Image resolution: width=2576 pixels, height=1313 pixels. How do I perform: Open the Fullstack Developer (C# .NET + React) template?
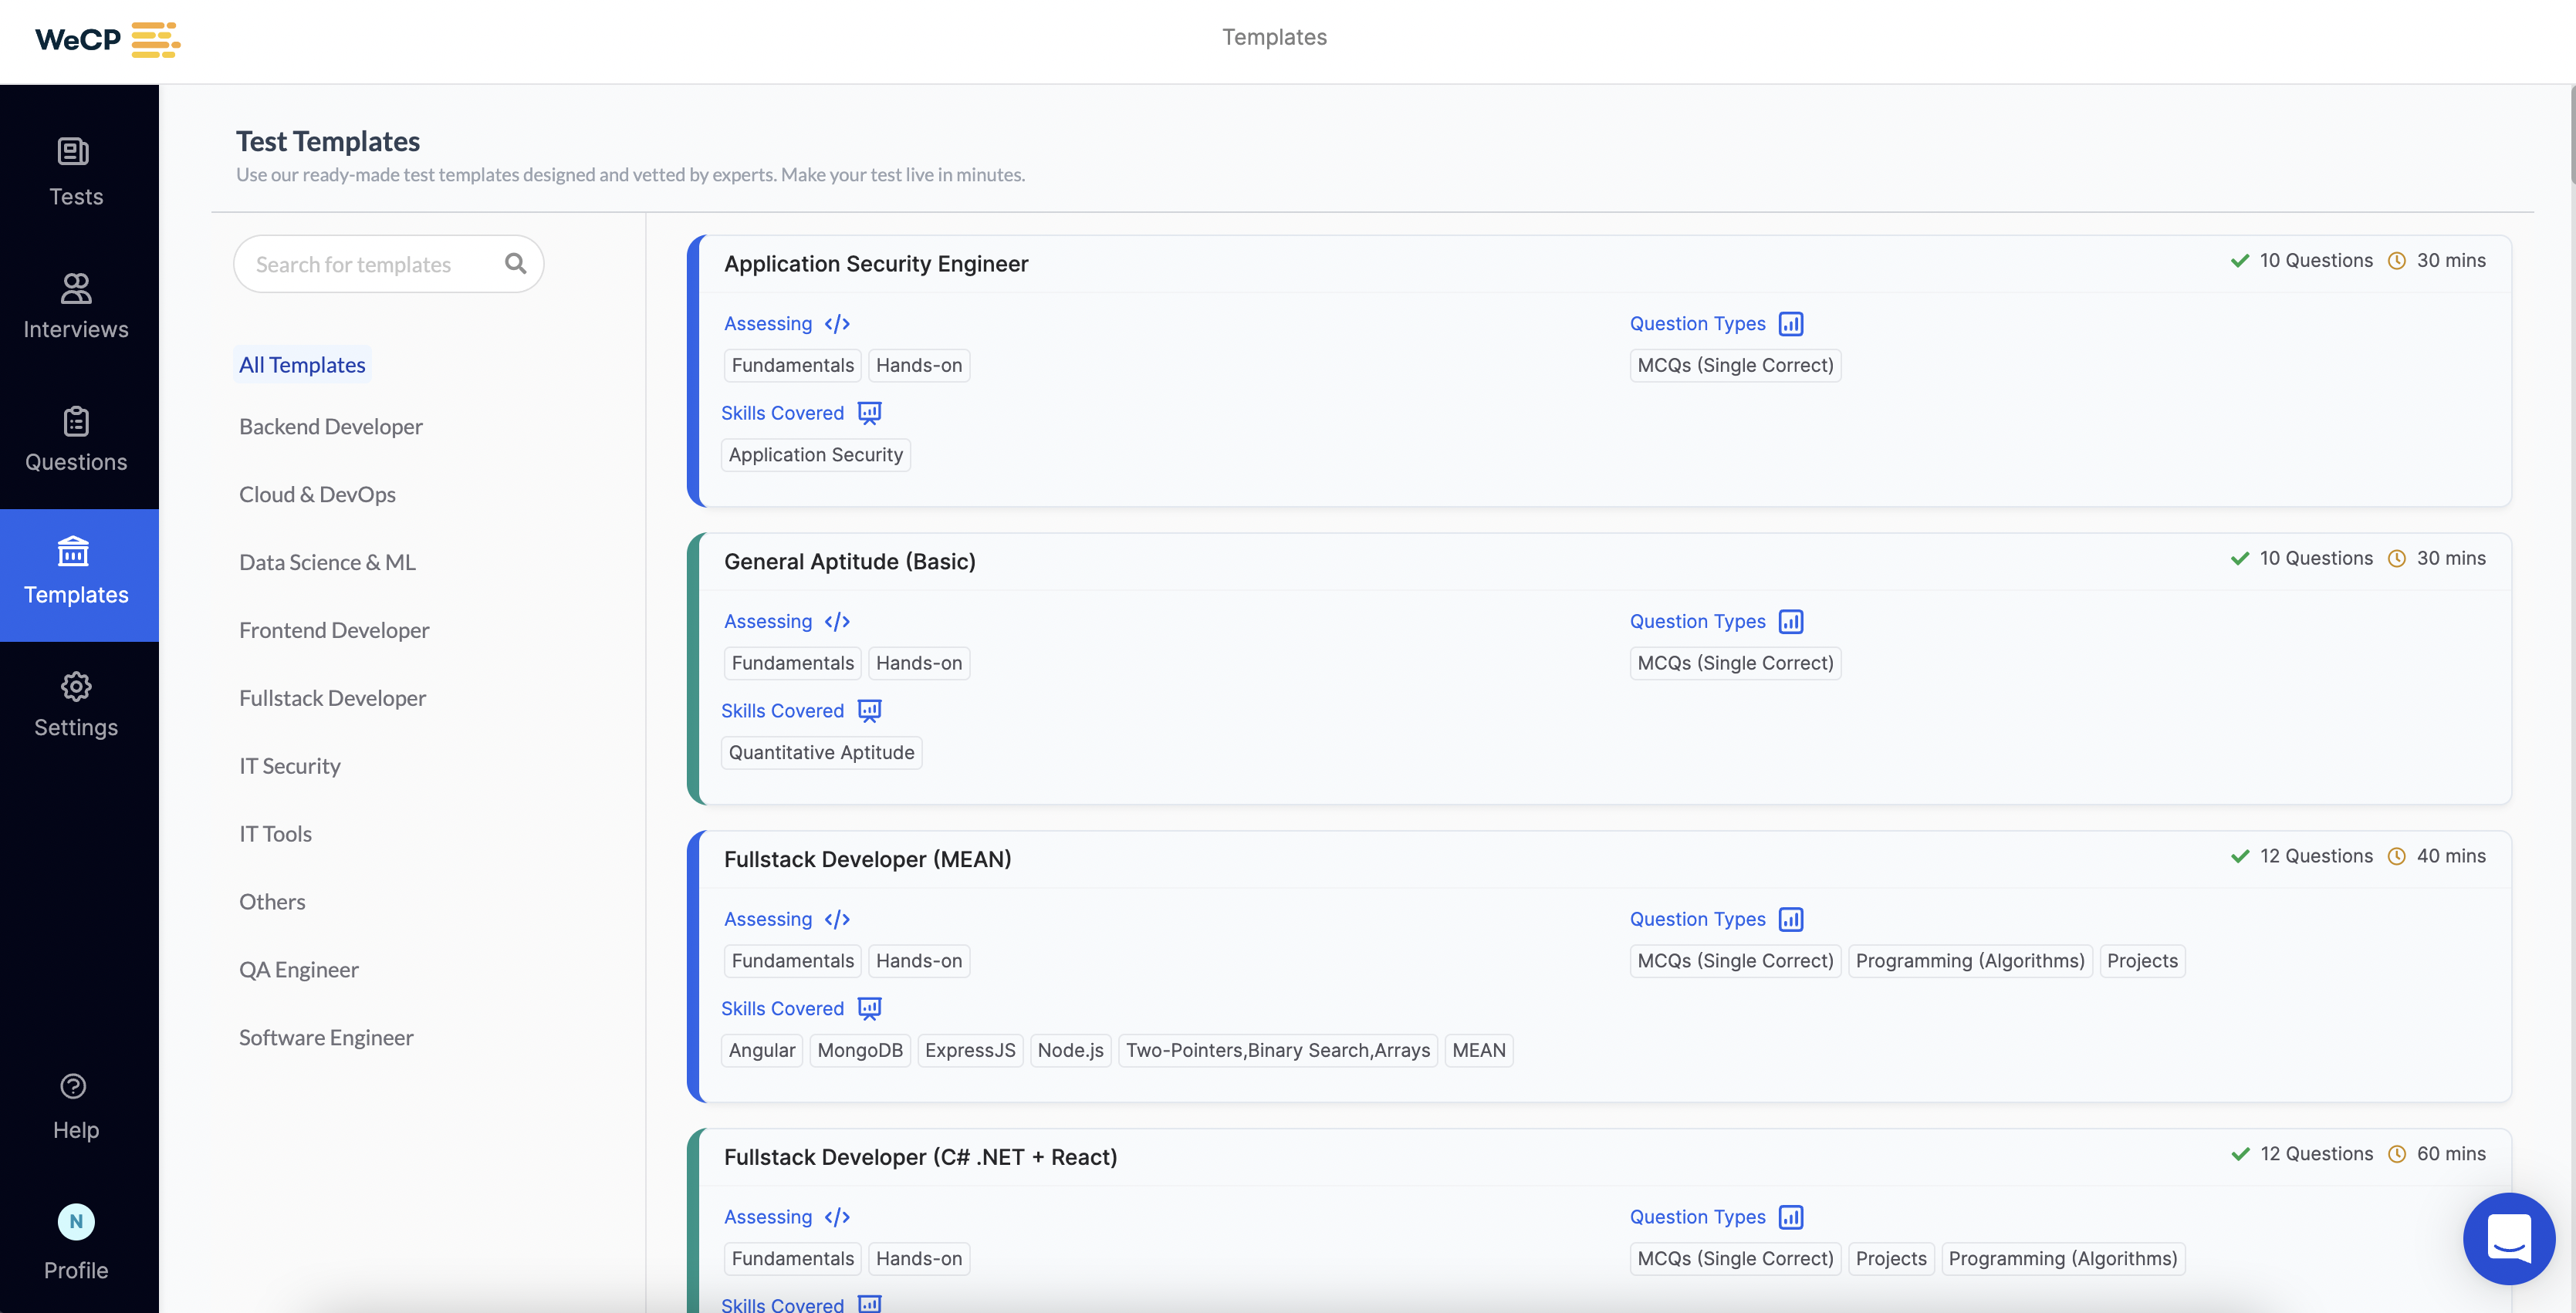pos(920,1157)
